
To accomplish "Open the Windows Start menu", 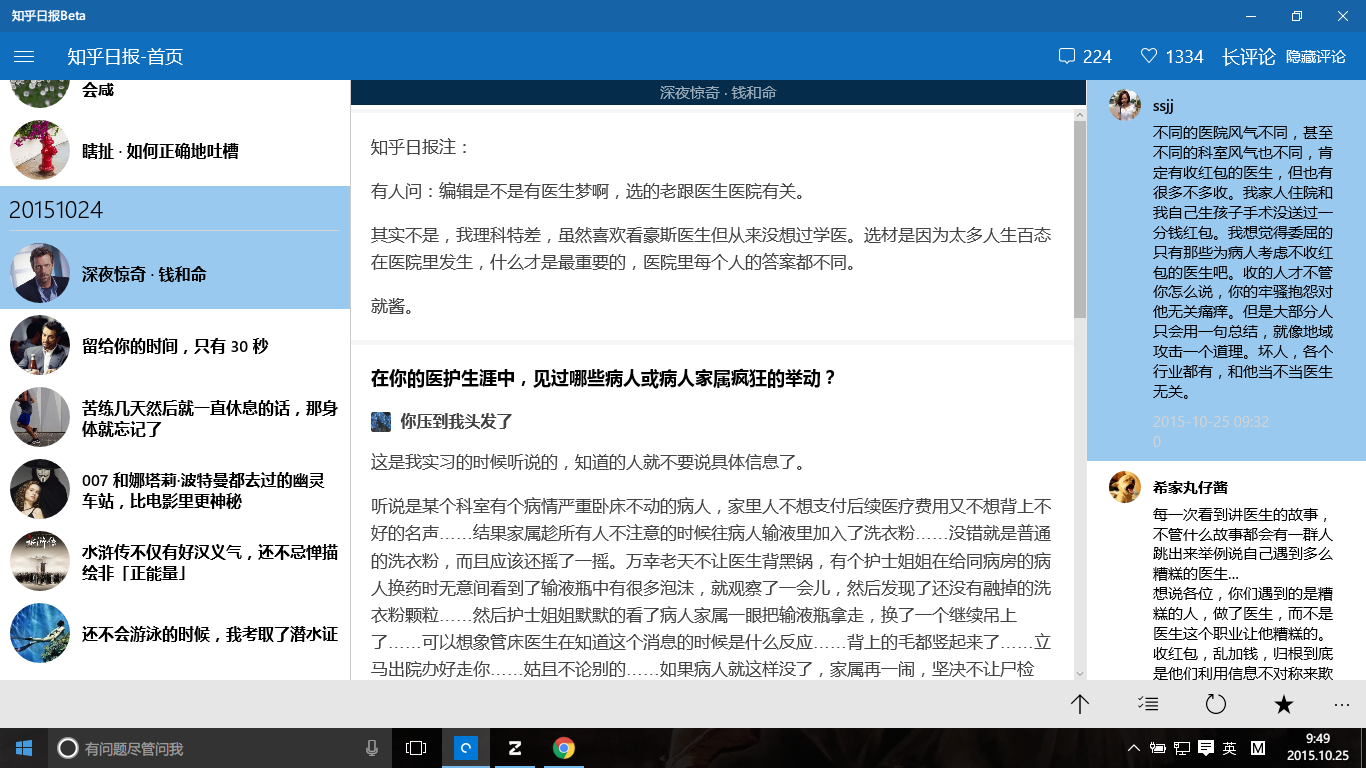I will pos(24,748).
